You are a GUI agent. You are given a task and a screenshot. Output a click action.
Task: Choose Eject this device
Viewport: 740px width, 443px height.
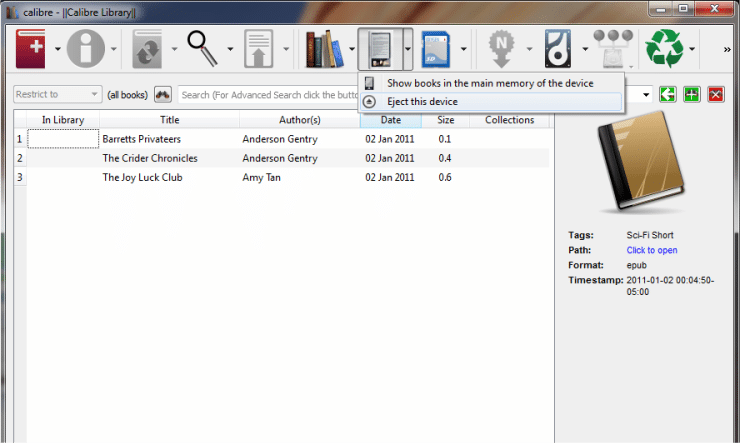point(491,101)
